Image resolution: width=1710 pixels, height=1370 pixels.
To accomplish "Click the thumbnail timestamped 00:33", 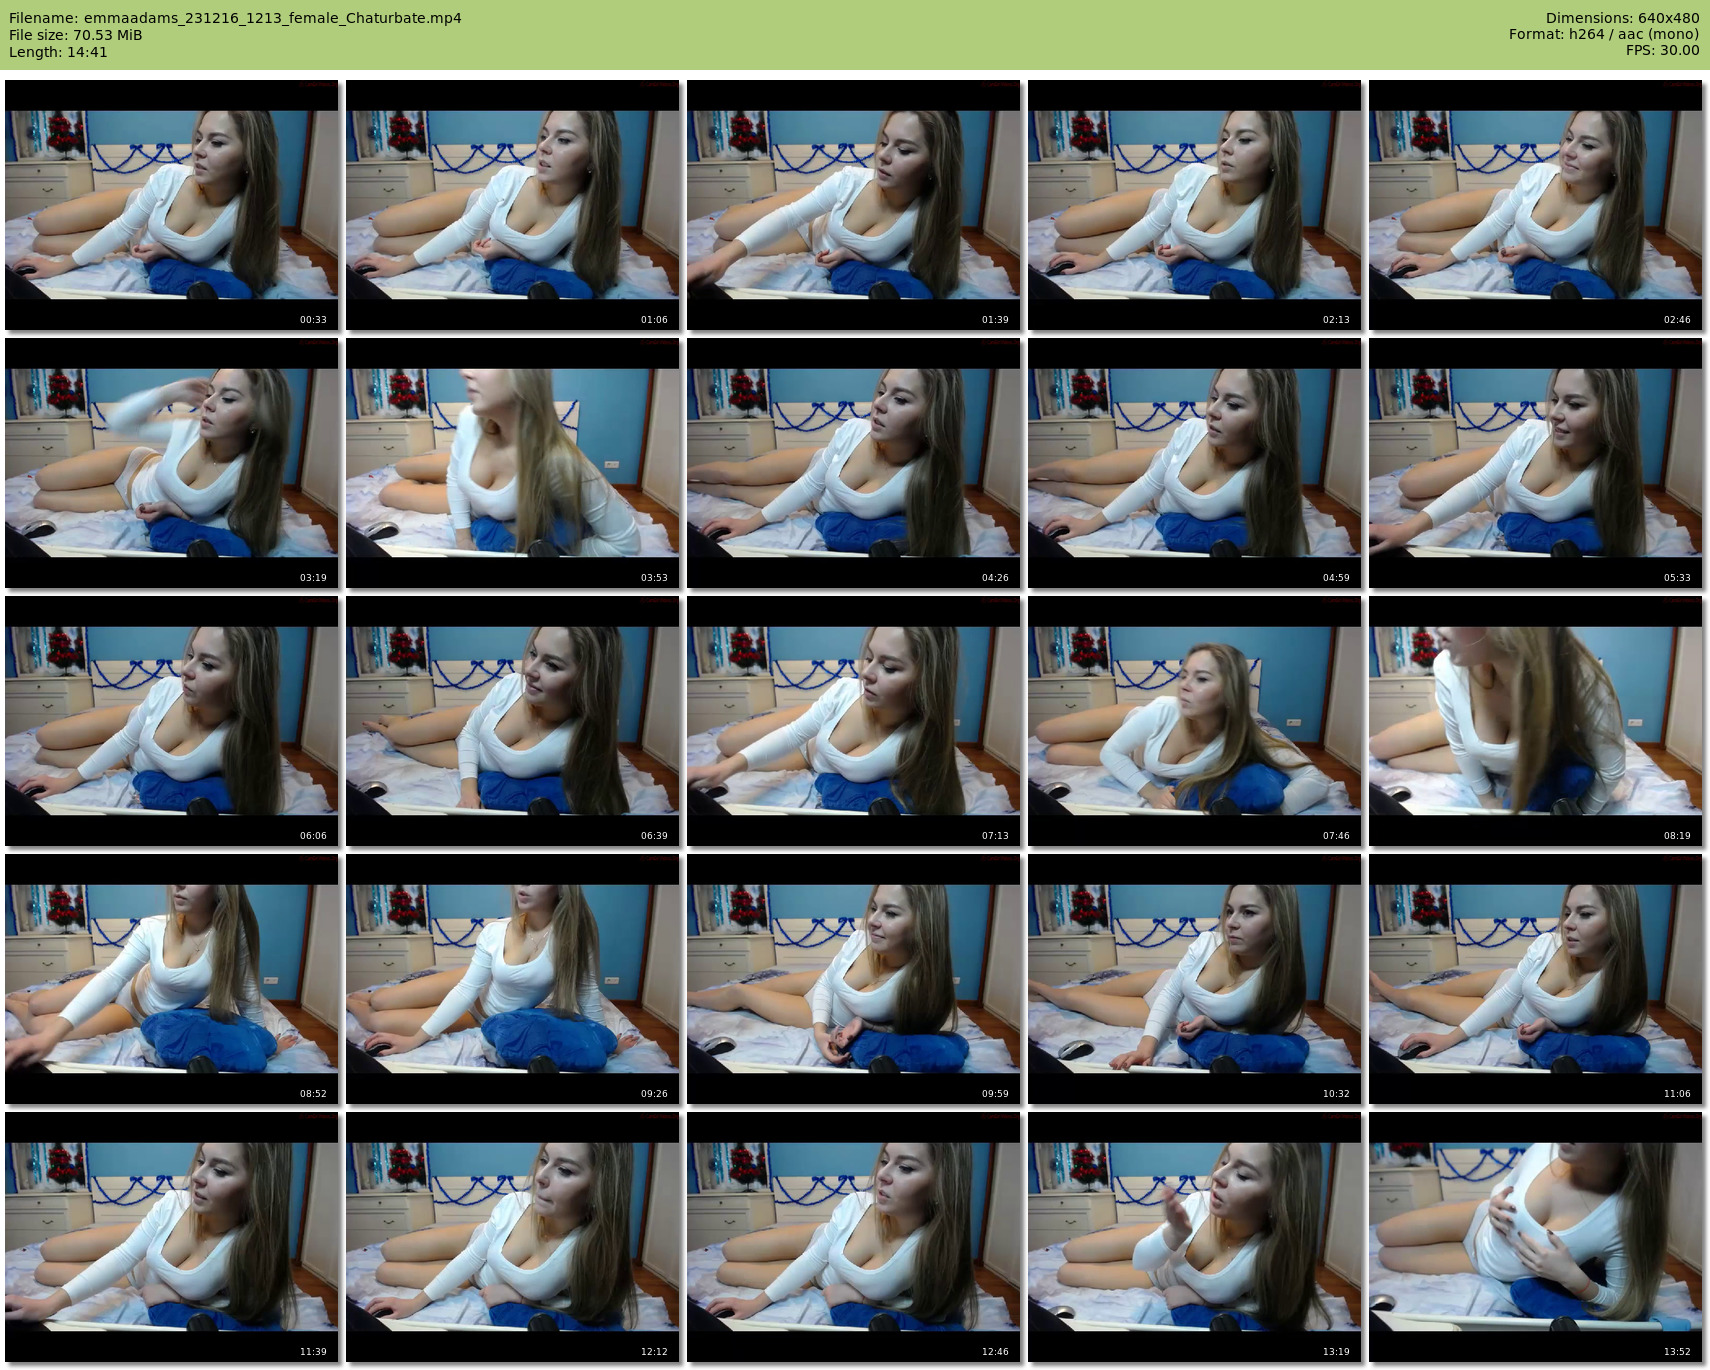I will 171,205.
